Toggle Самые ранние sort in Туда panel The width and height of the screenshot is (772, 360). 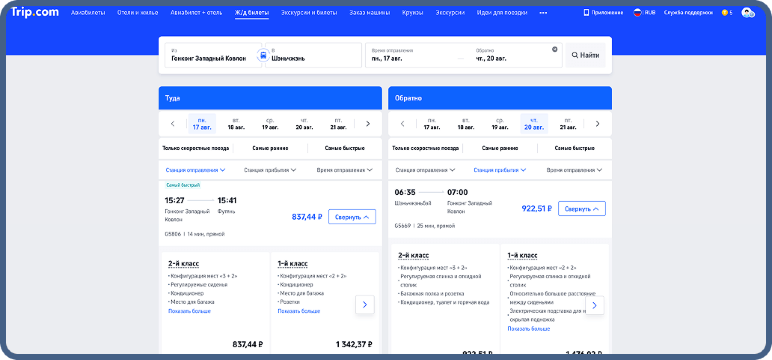270,148
